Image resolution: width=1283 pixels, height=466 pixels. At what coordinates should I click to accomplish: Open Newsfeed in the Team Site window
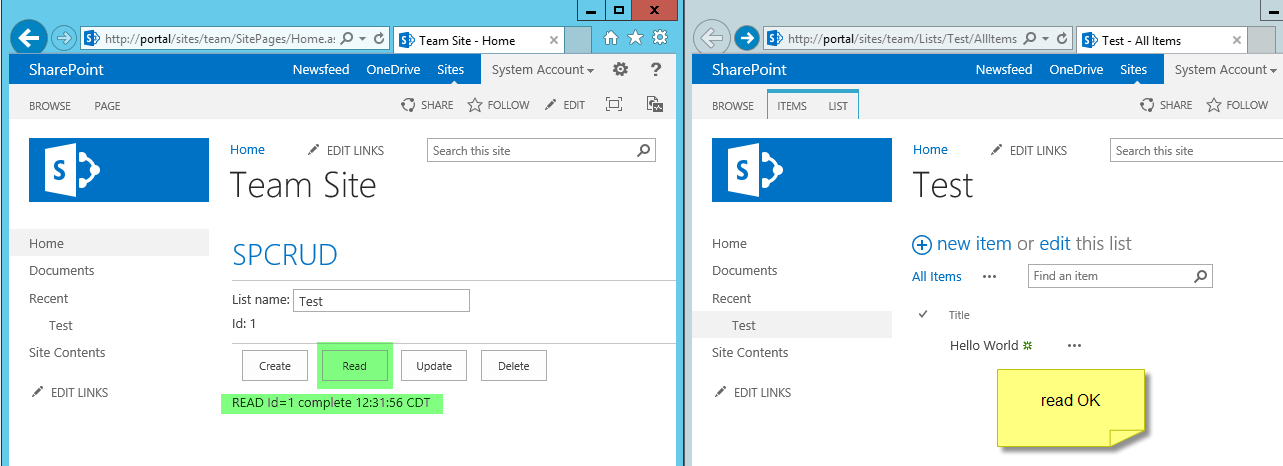coord(321,70)
